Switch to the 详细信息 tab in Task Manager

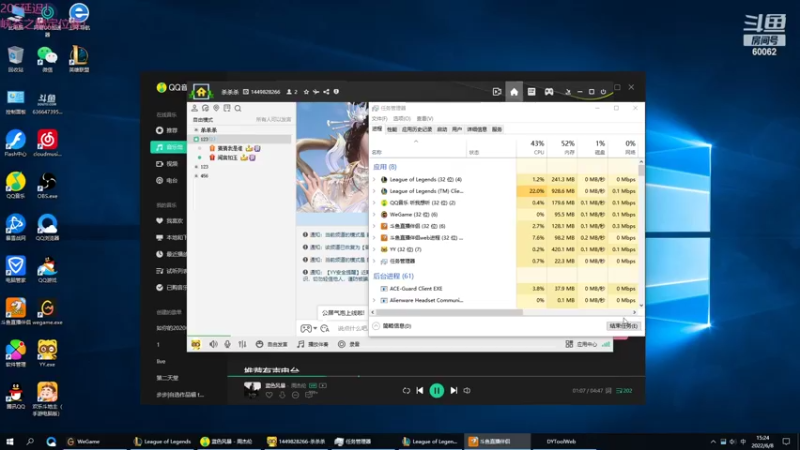tap(477, 130)
